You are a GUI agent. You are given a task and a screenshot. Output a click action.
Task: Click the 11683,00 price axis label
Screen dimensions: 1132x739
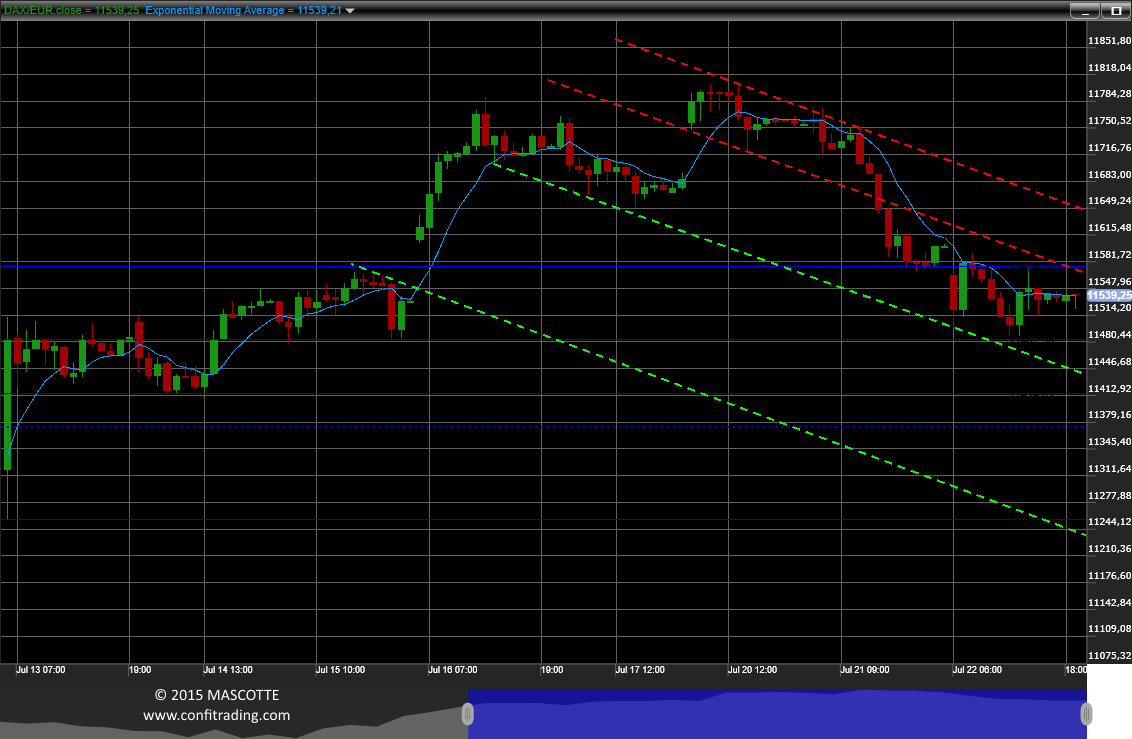pos(1109,175)
